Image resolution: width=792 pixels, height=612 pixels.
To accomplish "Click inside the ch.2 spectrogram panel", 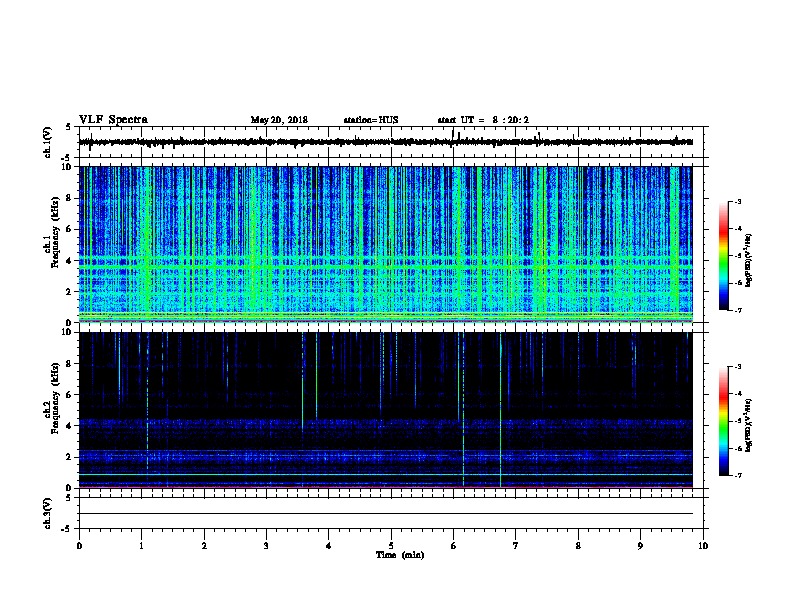I will 386,410.
